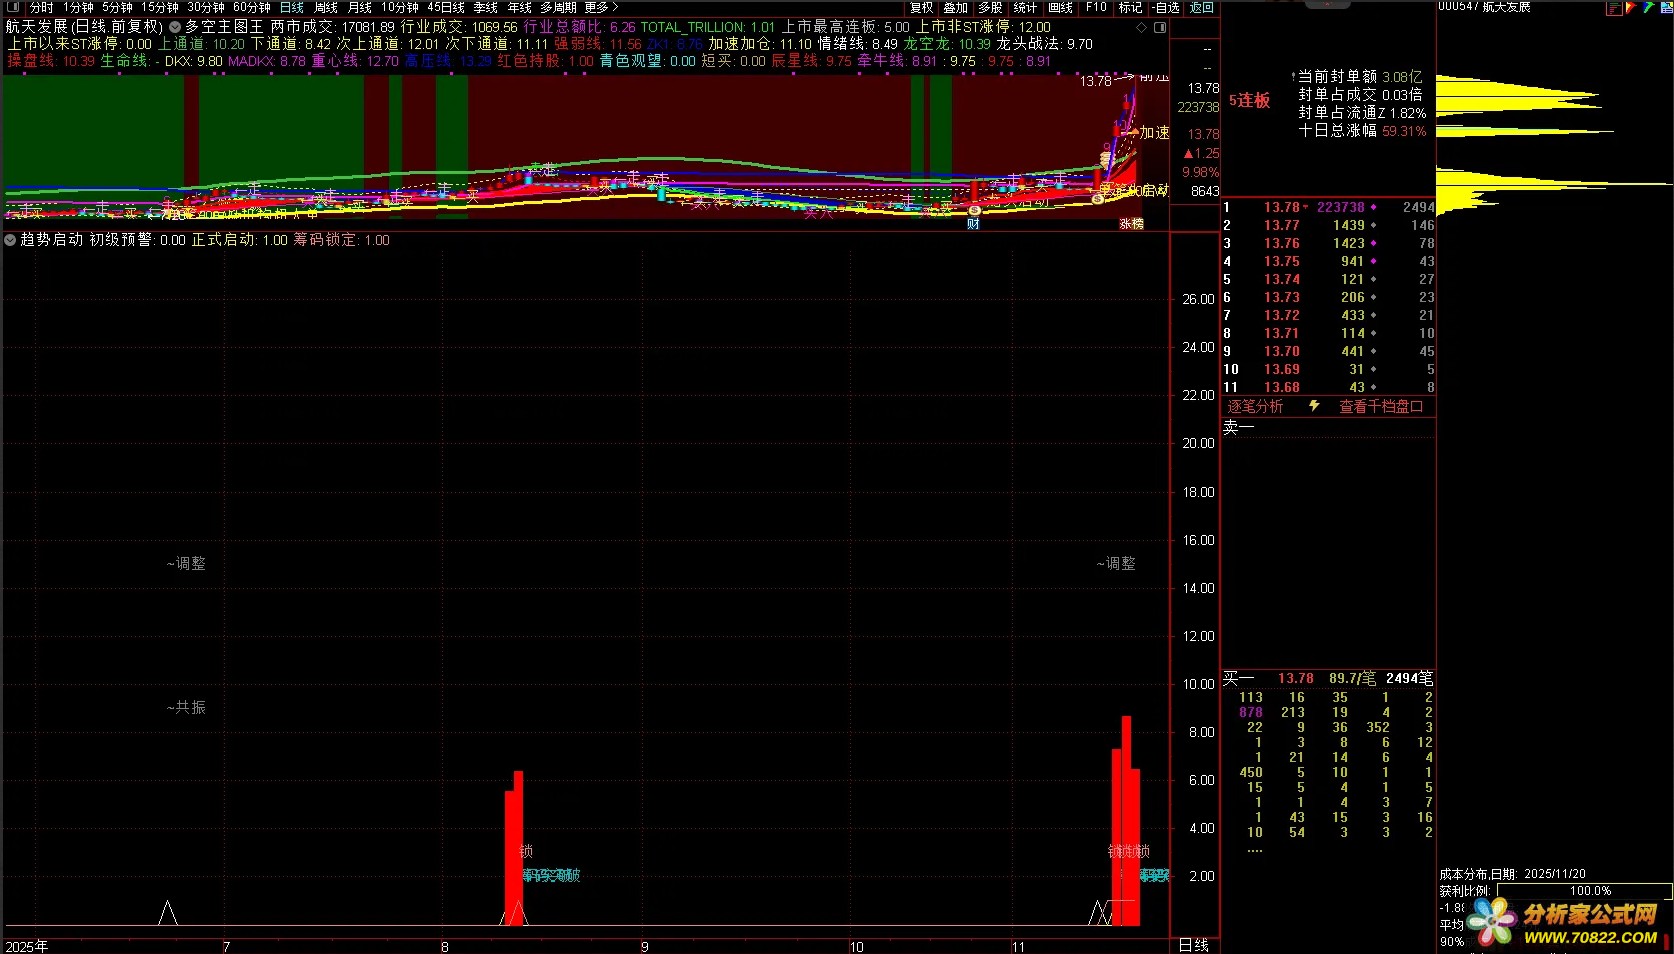Click the 统计 toolbar button
The height and width of the screenshot is (954, 1674).
click(1025, 7)
